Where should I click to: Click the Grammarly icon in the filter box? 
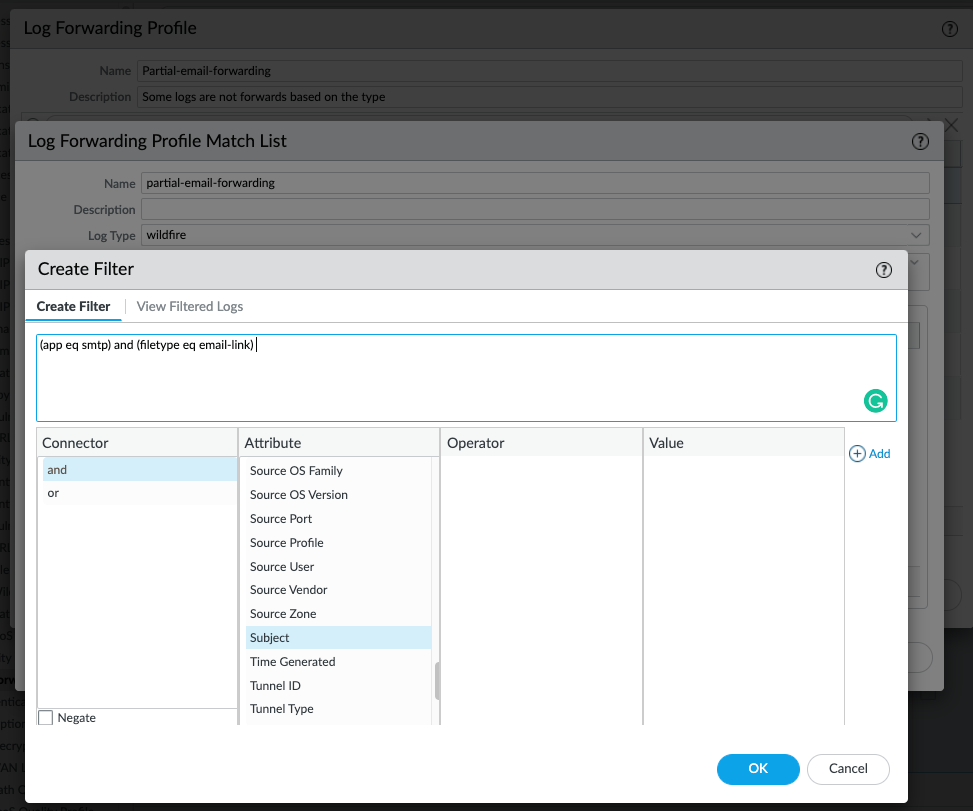(875, 400)
